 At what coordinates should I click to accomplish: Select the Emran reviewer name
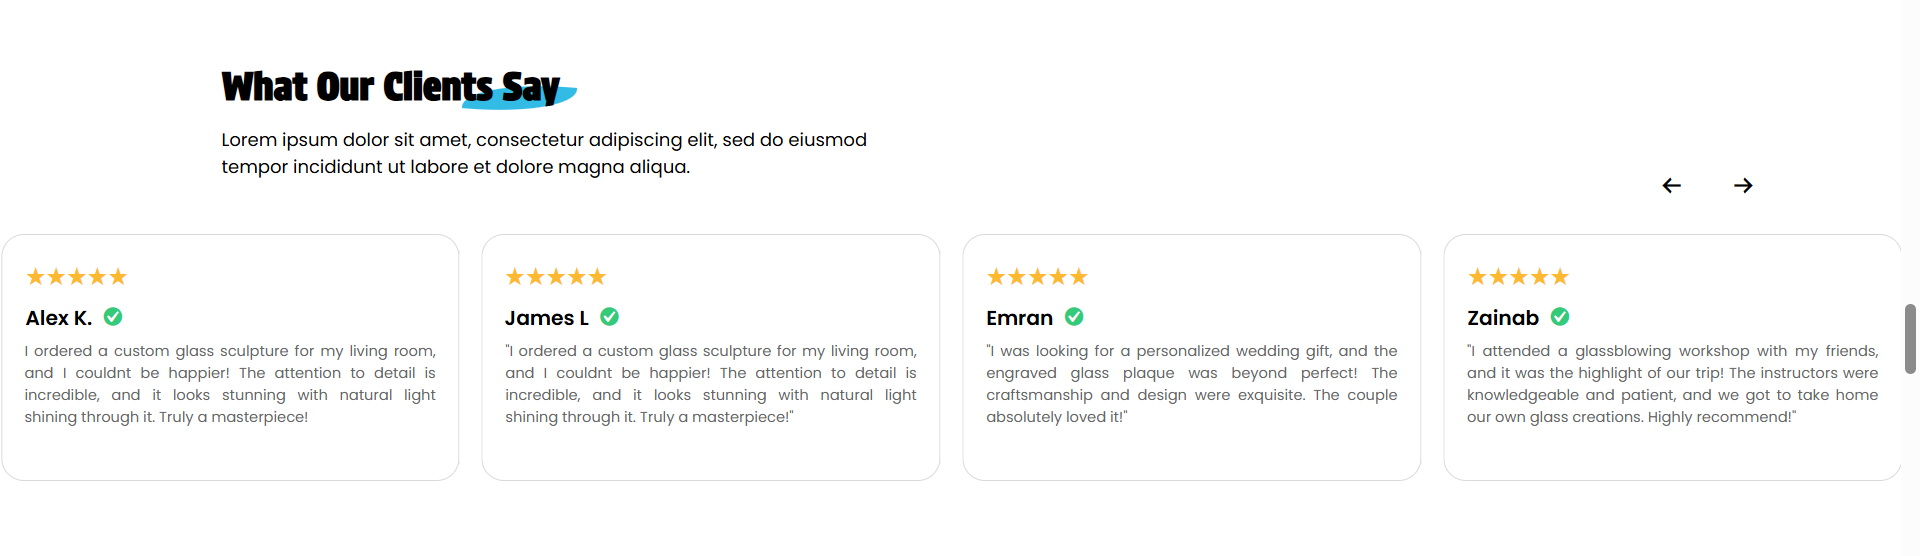click(x=1020, y=318)
